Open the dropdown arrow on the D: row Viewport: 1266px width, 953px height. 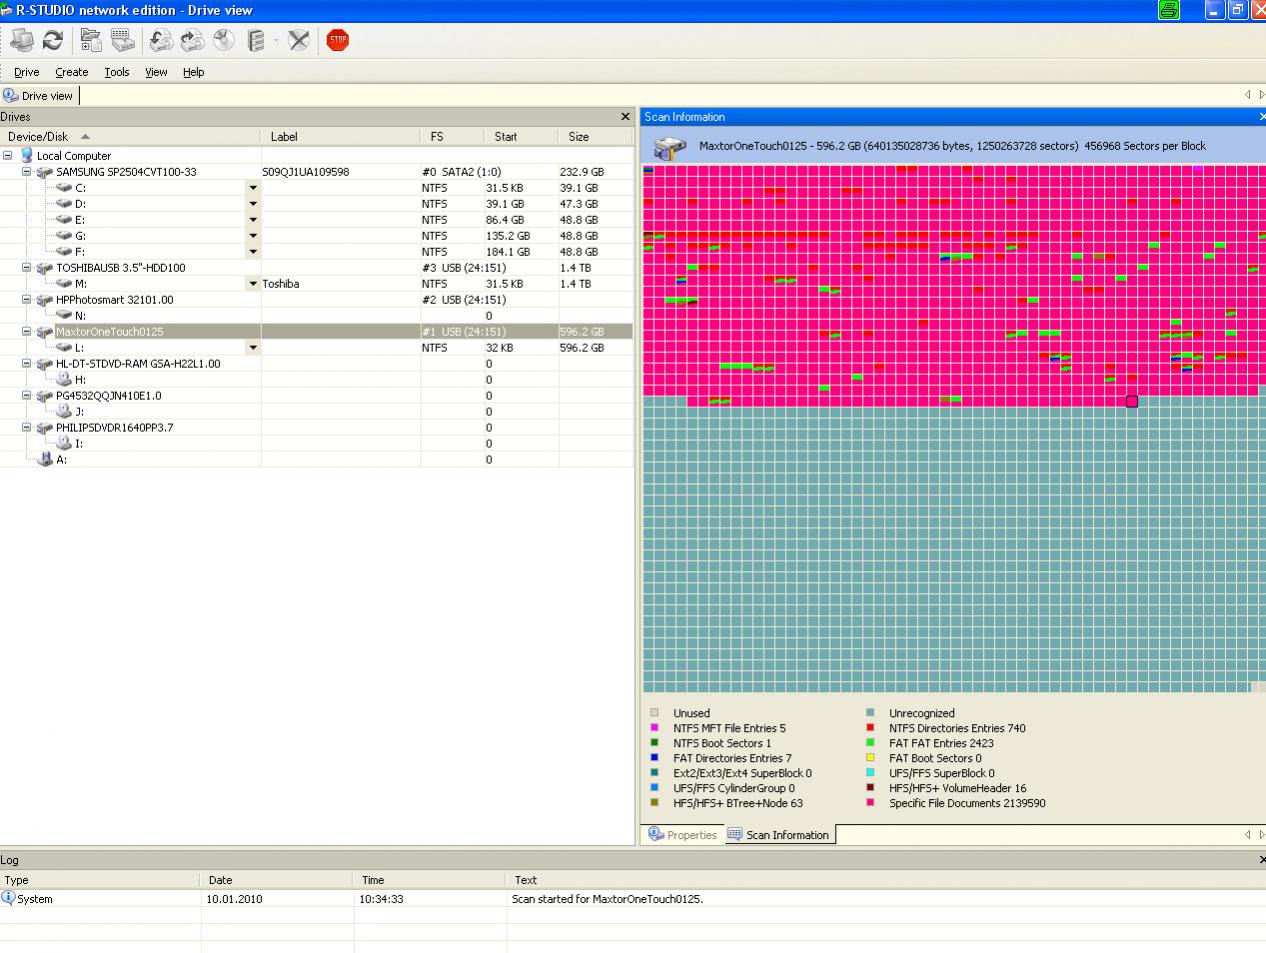pyautogui.click(x=253, y=204)
